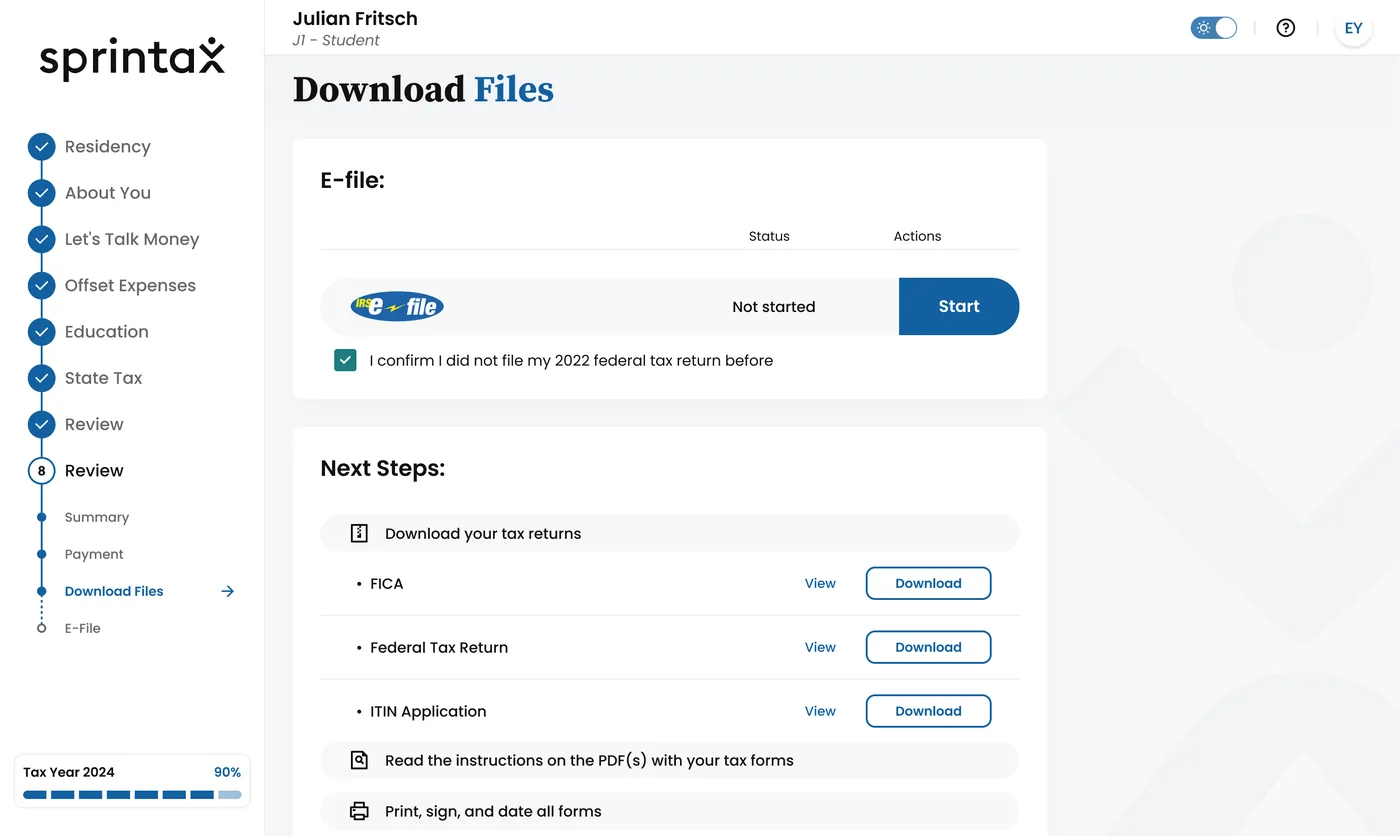This screenshot has height=836, width=1400.
Task: Go to the Payment sub-step
Action: pos(94,554)
